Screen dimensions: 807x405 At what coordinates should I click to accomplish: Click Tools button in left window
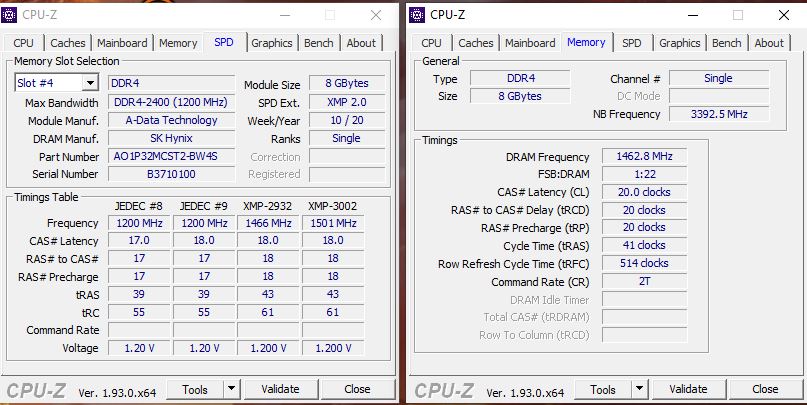[x=196, y=390]
